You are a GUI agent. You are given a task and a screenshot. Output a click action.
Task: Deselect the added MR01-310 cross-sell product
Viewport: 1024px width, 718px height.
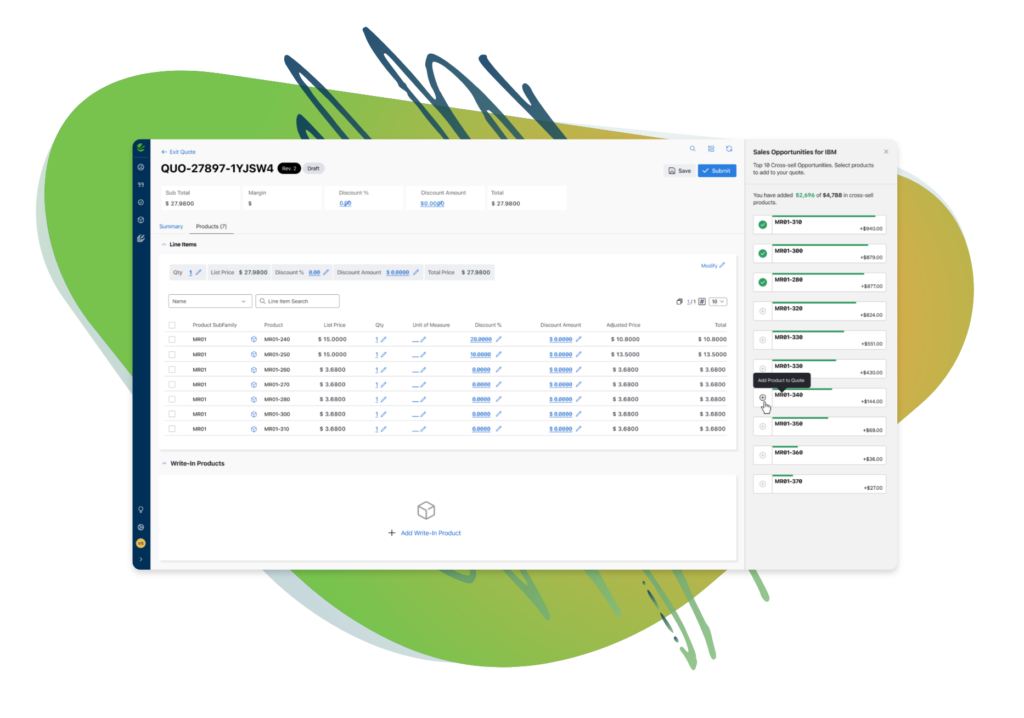click(x=763, y=224)
